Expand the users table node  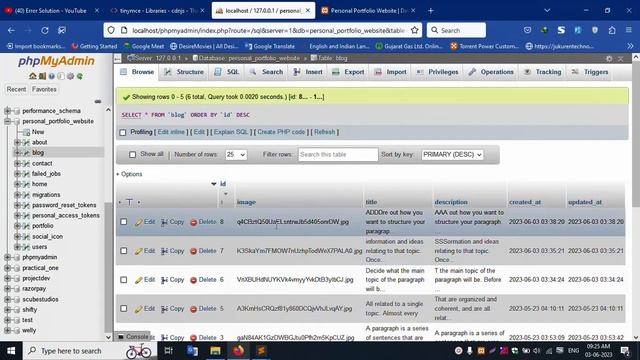(17, 247)
